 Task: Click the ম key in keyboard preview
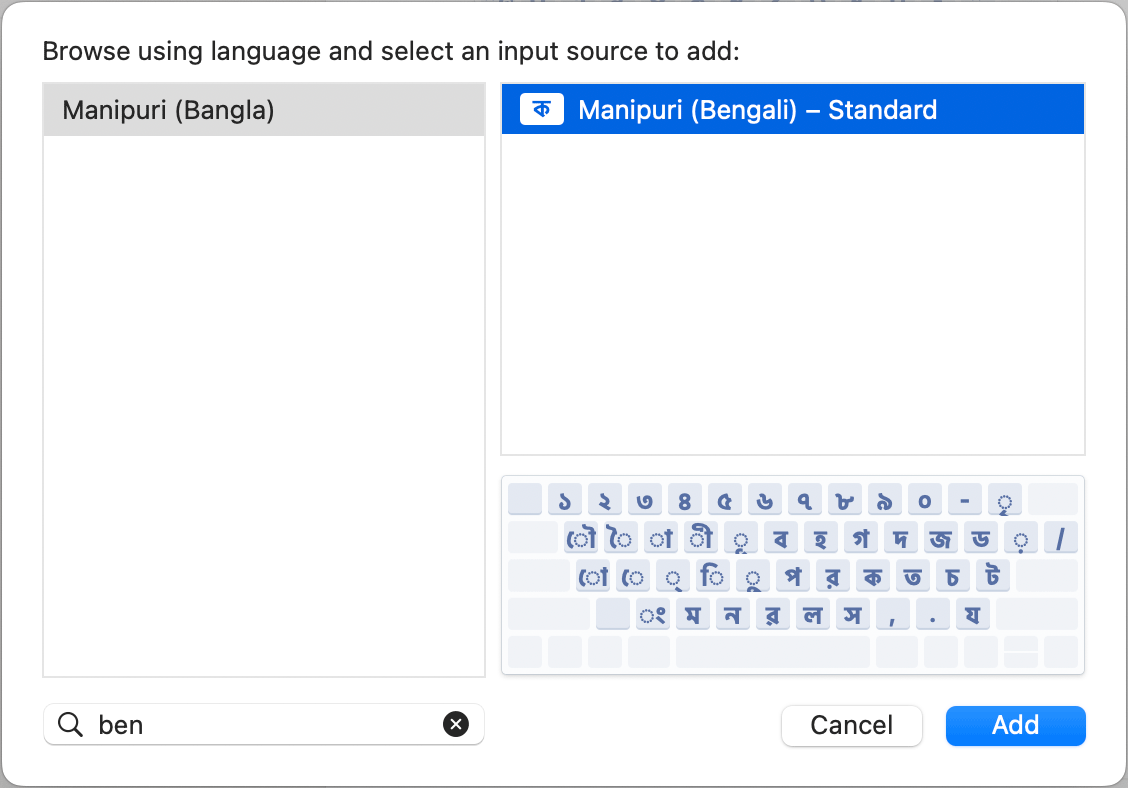tap(693, 614)
